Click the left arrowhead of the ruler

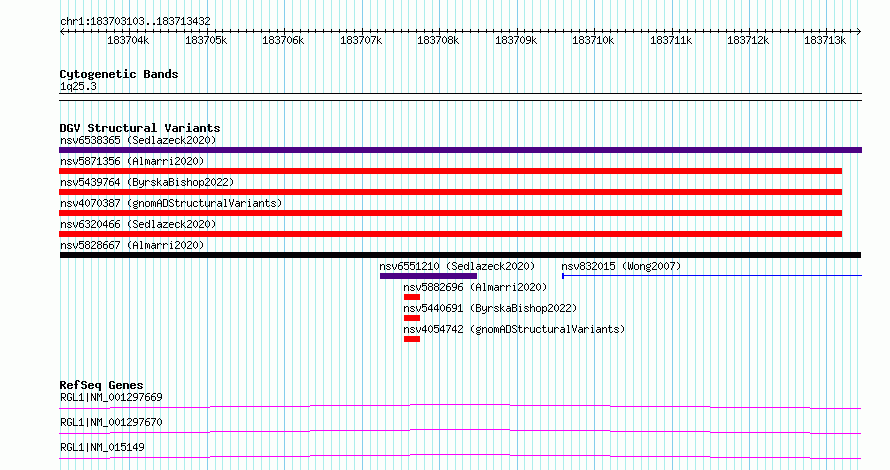tap(62, 32)
